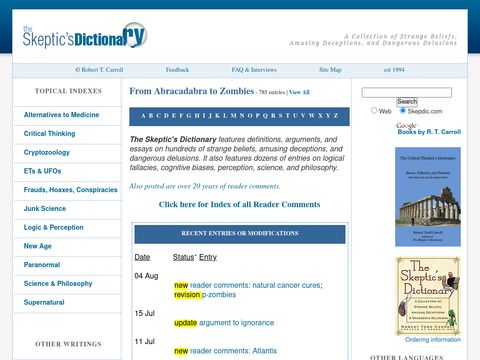Open Logic & Perception index
This screenshot has height=360, width=480.
click(53, 227)
